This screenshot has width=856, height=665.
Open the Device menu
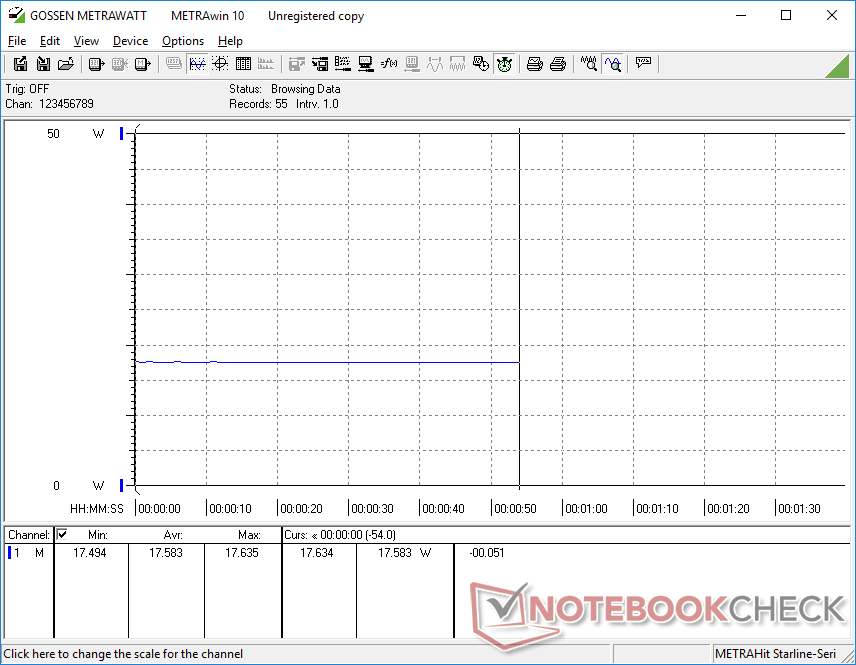130,41
